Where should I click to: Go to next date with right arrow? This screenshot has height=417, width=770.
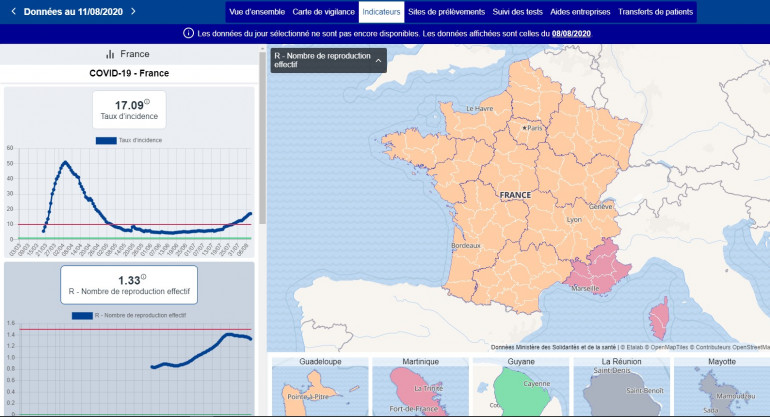(133, 12)
